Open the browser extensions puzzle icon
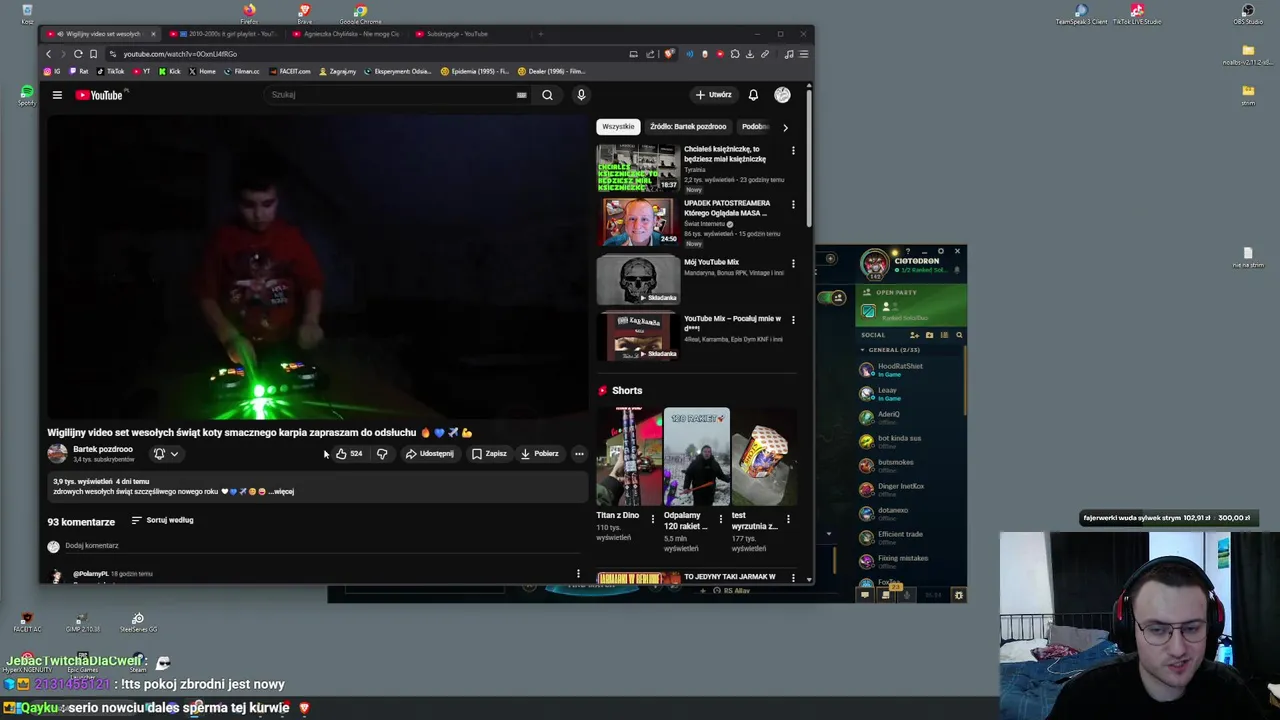Screen dimensions: 1280x720 point(735,54)
